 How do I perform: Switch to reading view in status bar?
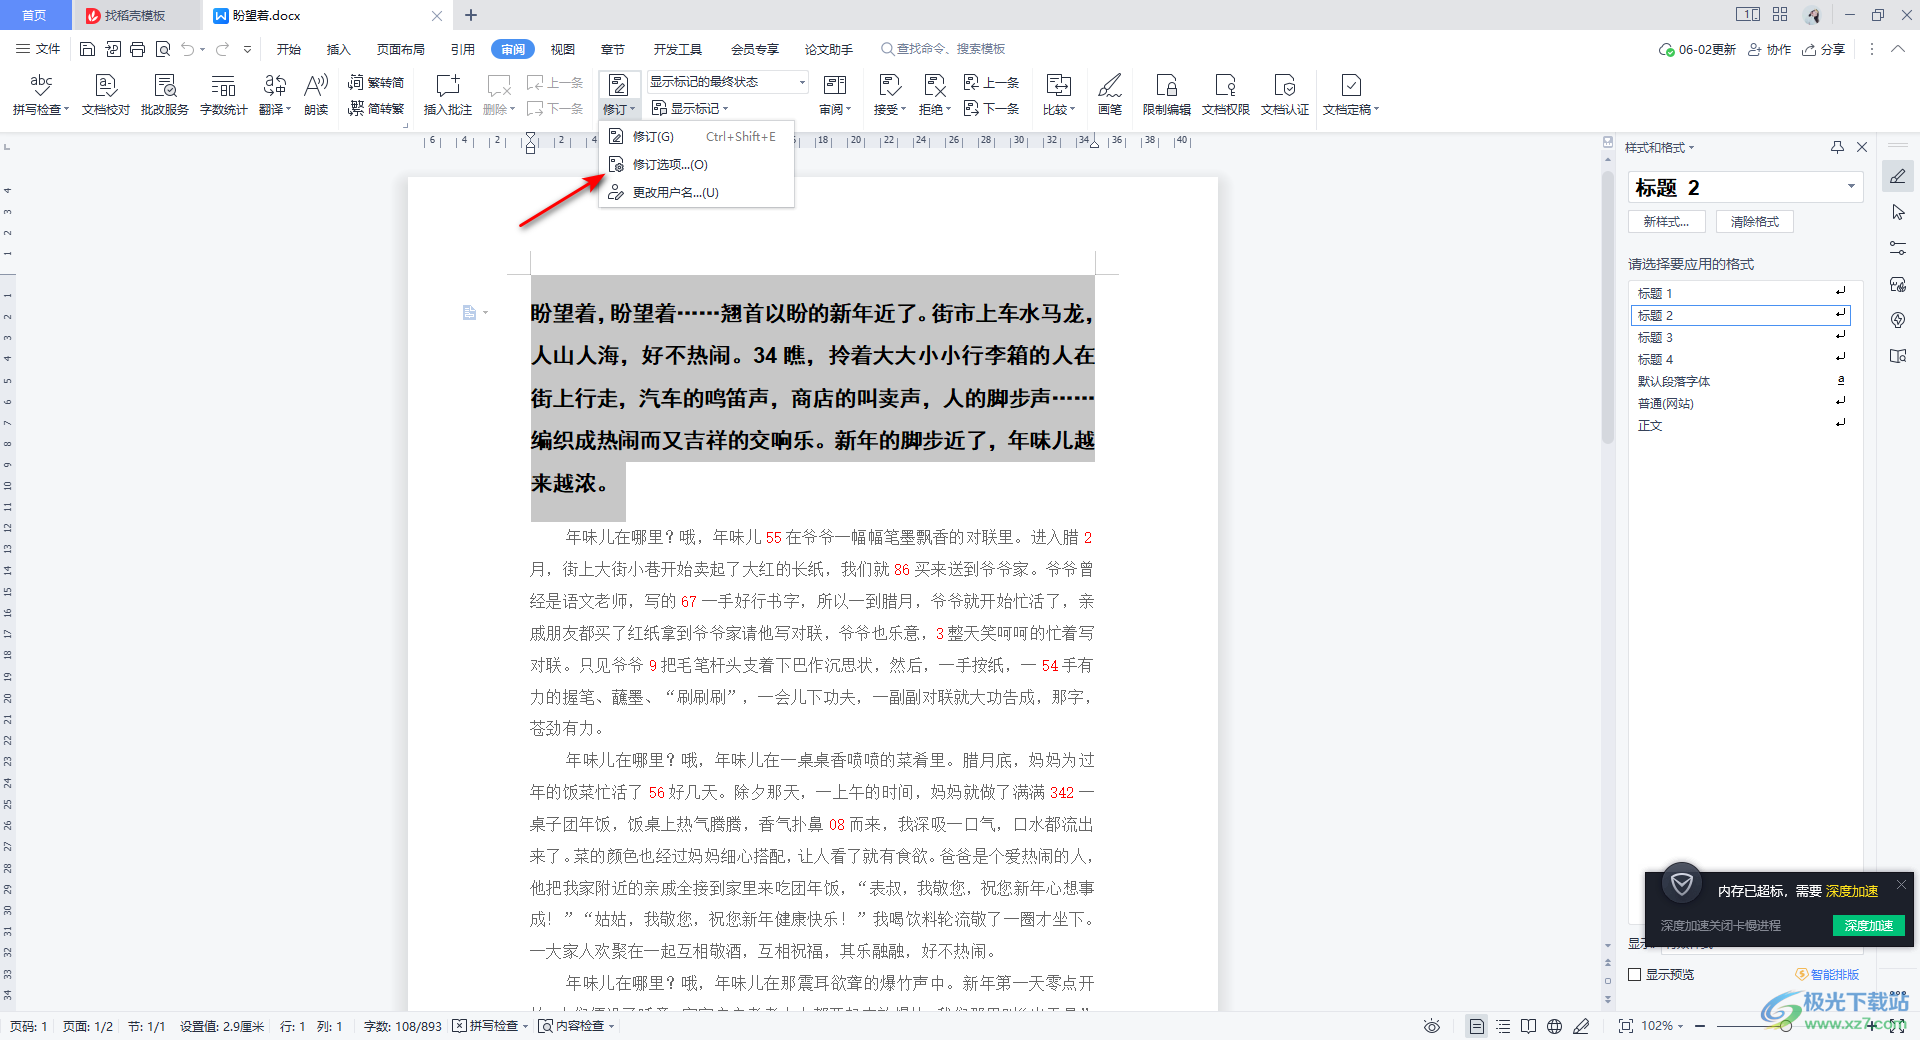point(1529,1026)
